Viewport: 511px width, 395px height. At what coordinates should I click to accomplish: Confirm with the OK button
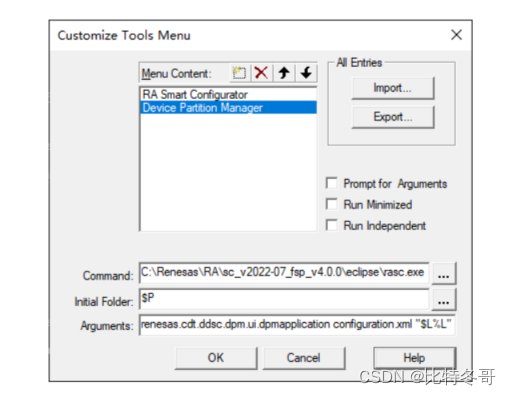click(216, 358)
